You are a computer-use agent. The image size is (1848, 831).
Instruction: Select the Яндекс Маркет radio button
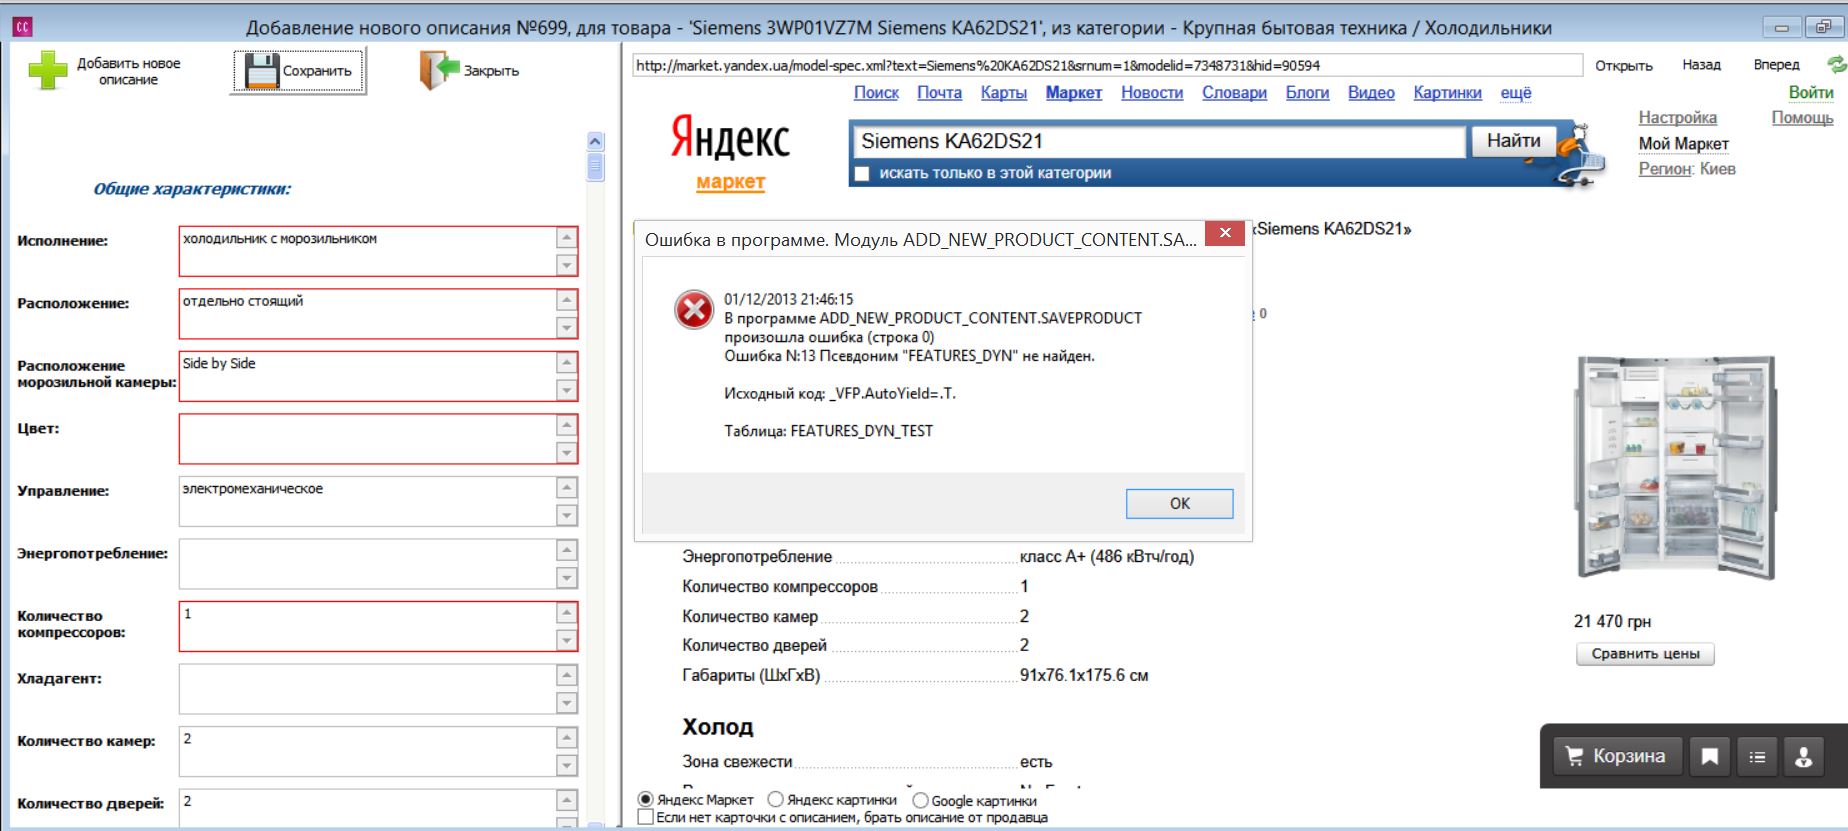pyautogui.click(x=646, y=800)
